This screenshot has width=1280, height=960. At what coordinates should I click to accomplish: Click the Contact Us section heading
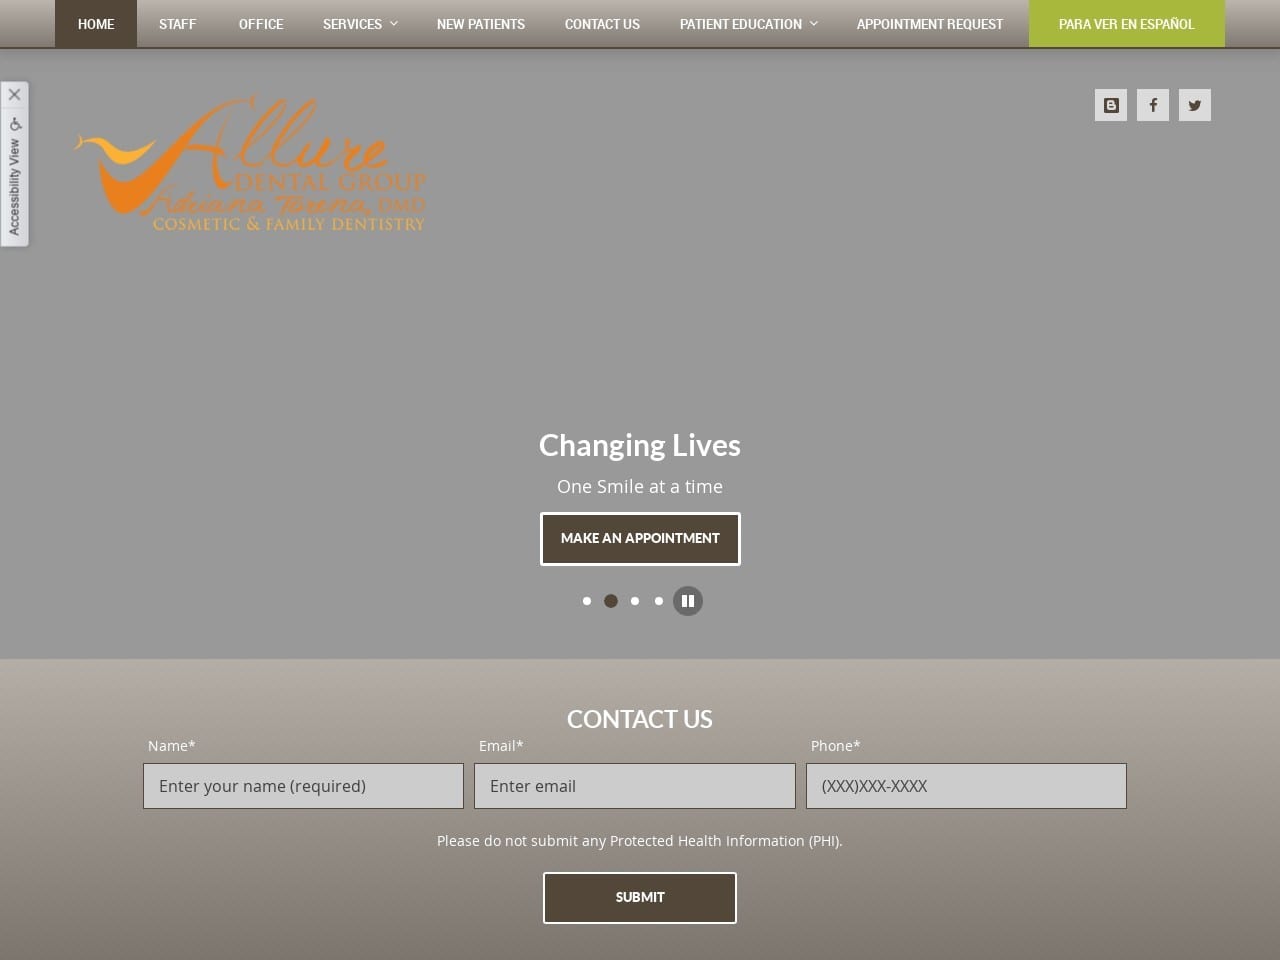640,719
